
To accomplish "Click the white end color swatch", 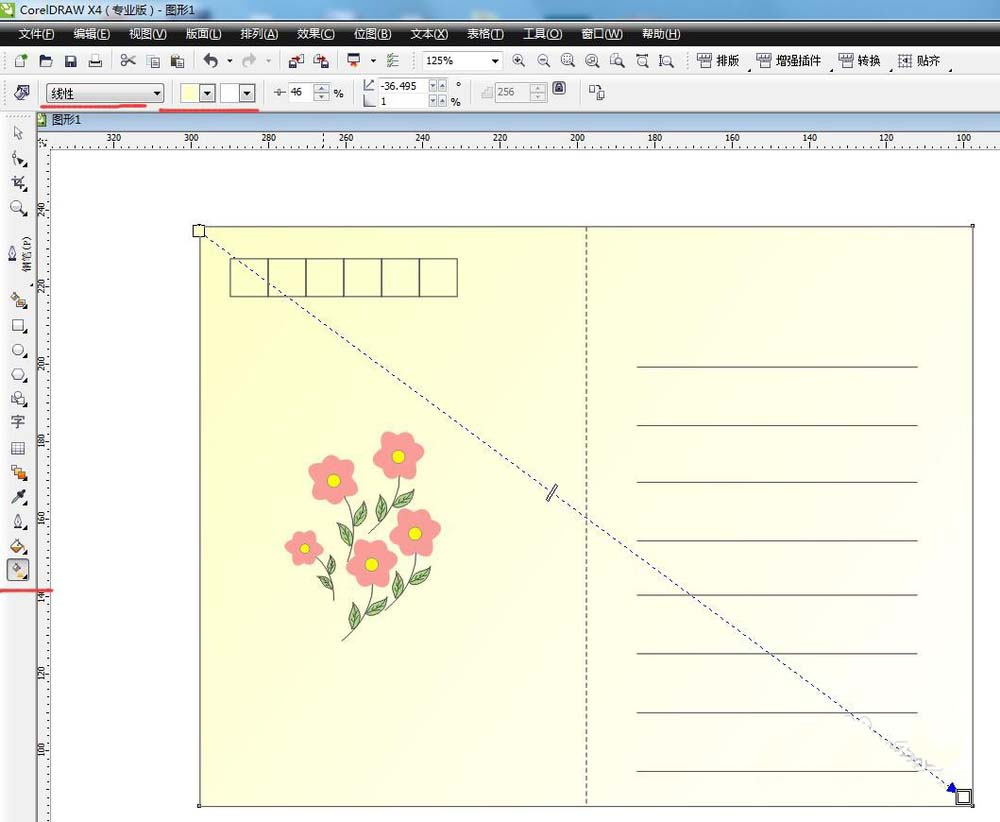I will (230, 93).
